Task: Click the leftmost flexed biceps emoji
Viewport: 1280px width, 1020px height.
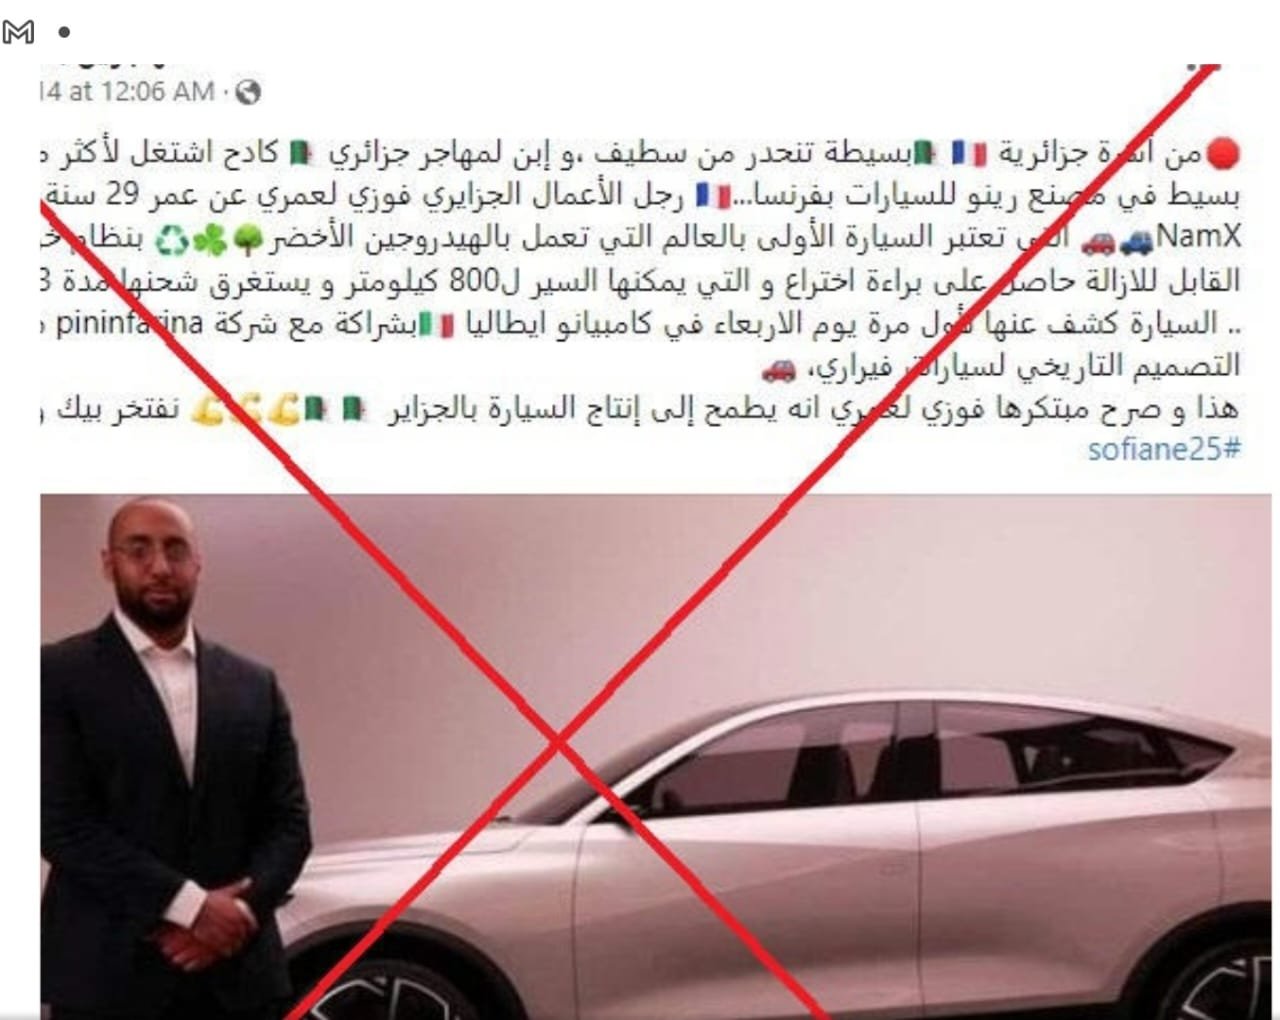Action: [x=208, y=410]
